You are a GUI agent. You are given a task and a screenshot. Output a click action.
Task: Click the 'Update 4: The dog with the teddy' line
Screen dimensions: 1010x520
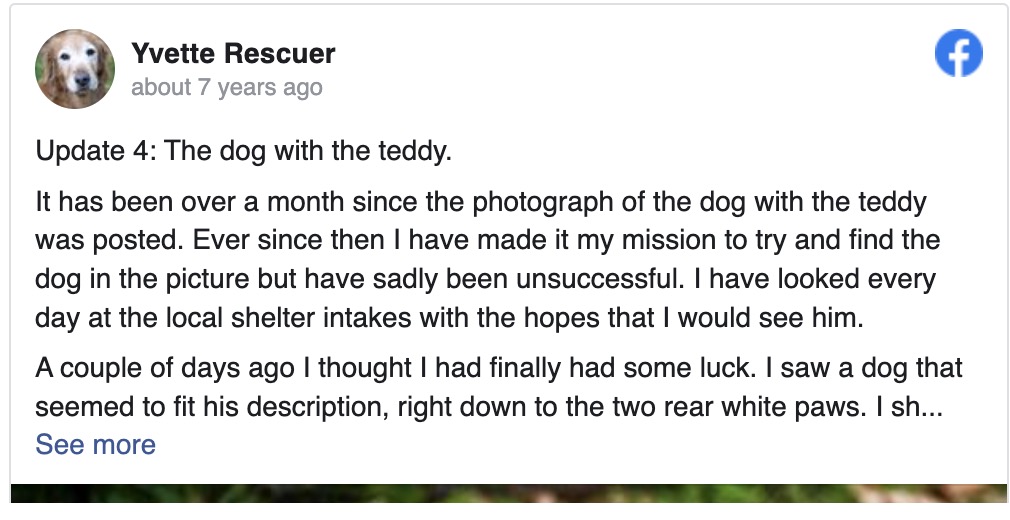[x=244, y=151]
